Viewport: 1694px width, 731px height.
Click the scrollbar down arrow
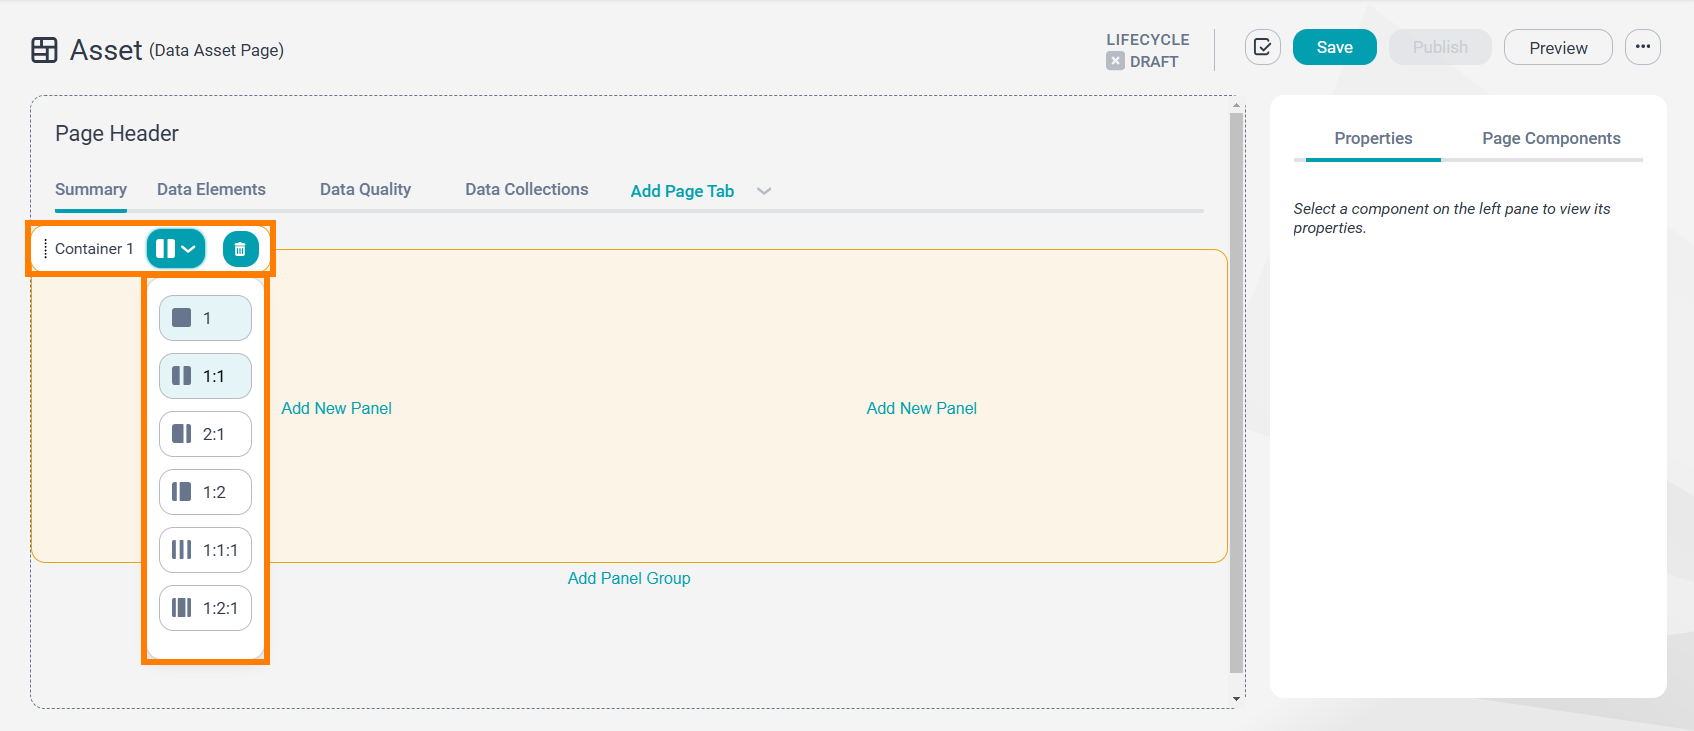click(x=1237, y=699)
